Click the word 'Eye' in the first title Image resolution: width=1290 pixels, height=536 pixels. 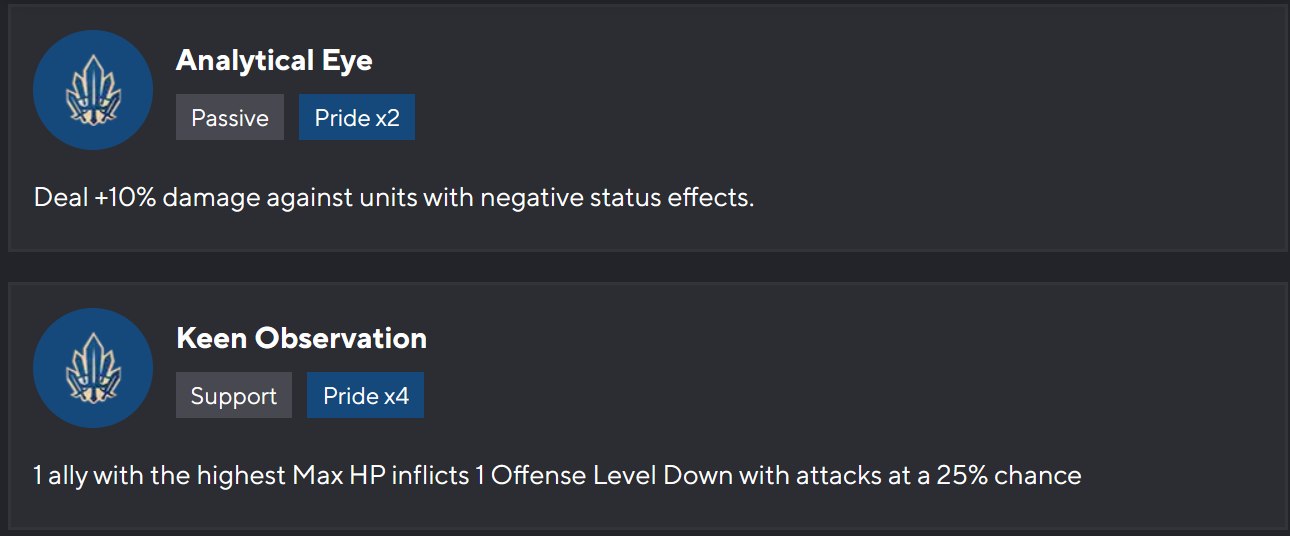click(347, 60)
